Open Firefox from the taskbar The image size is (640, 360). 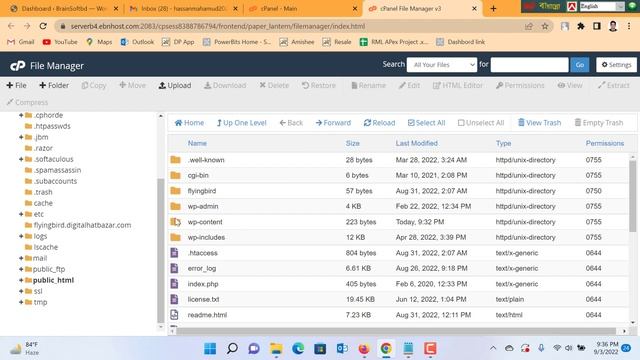point(364,349)
